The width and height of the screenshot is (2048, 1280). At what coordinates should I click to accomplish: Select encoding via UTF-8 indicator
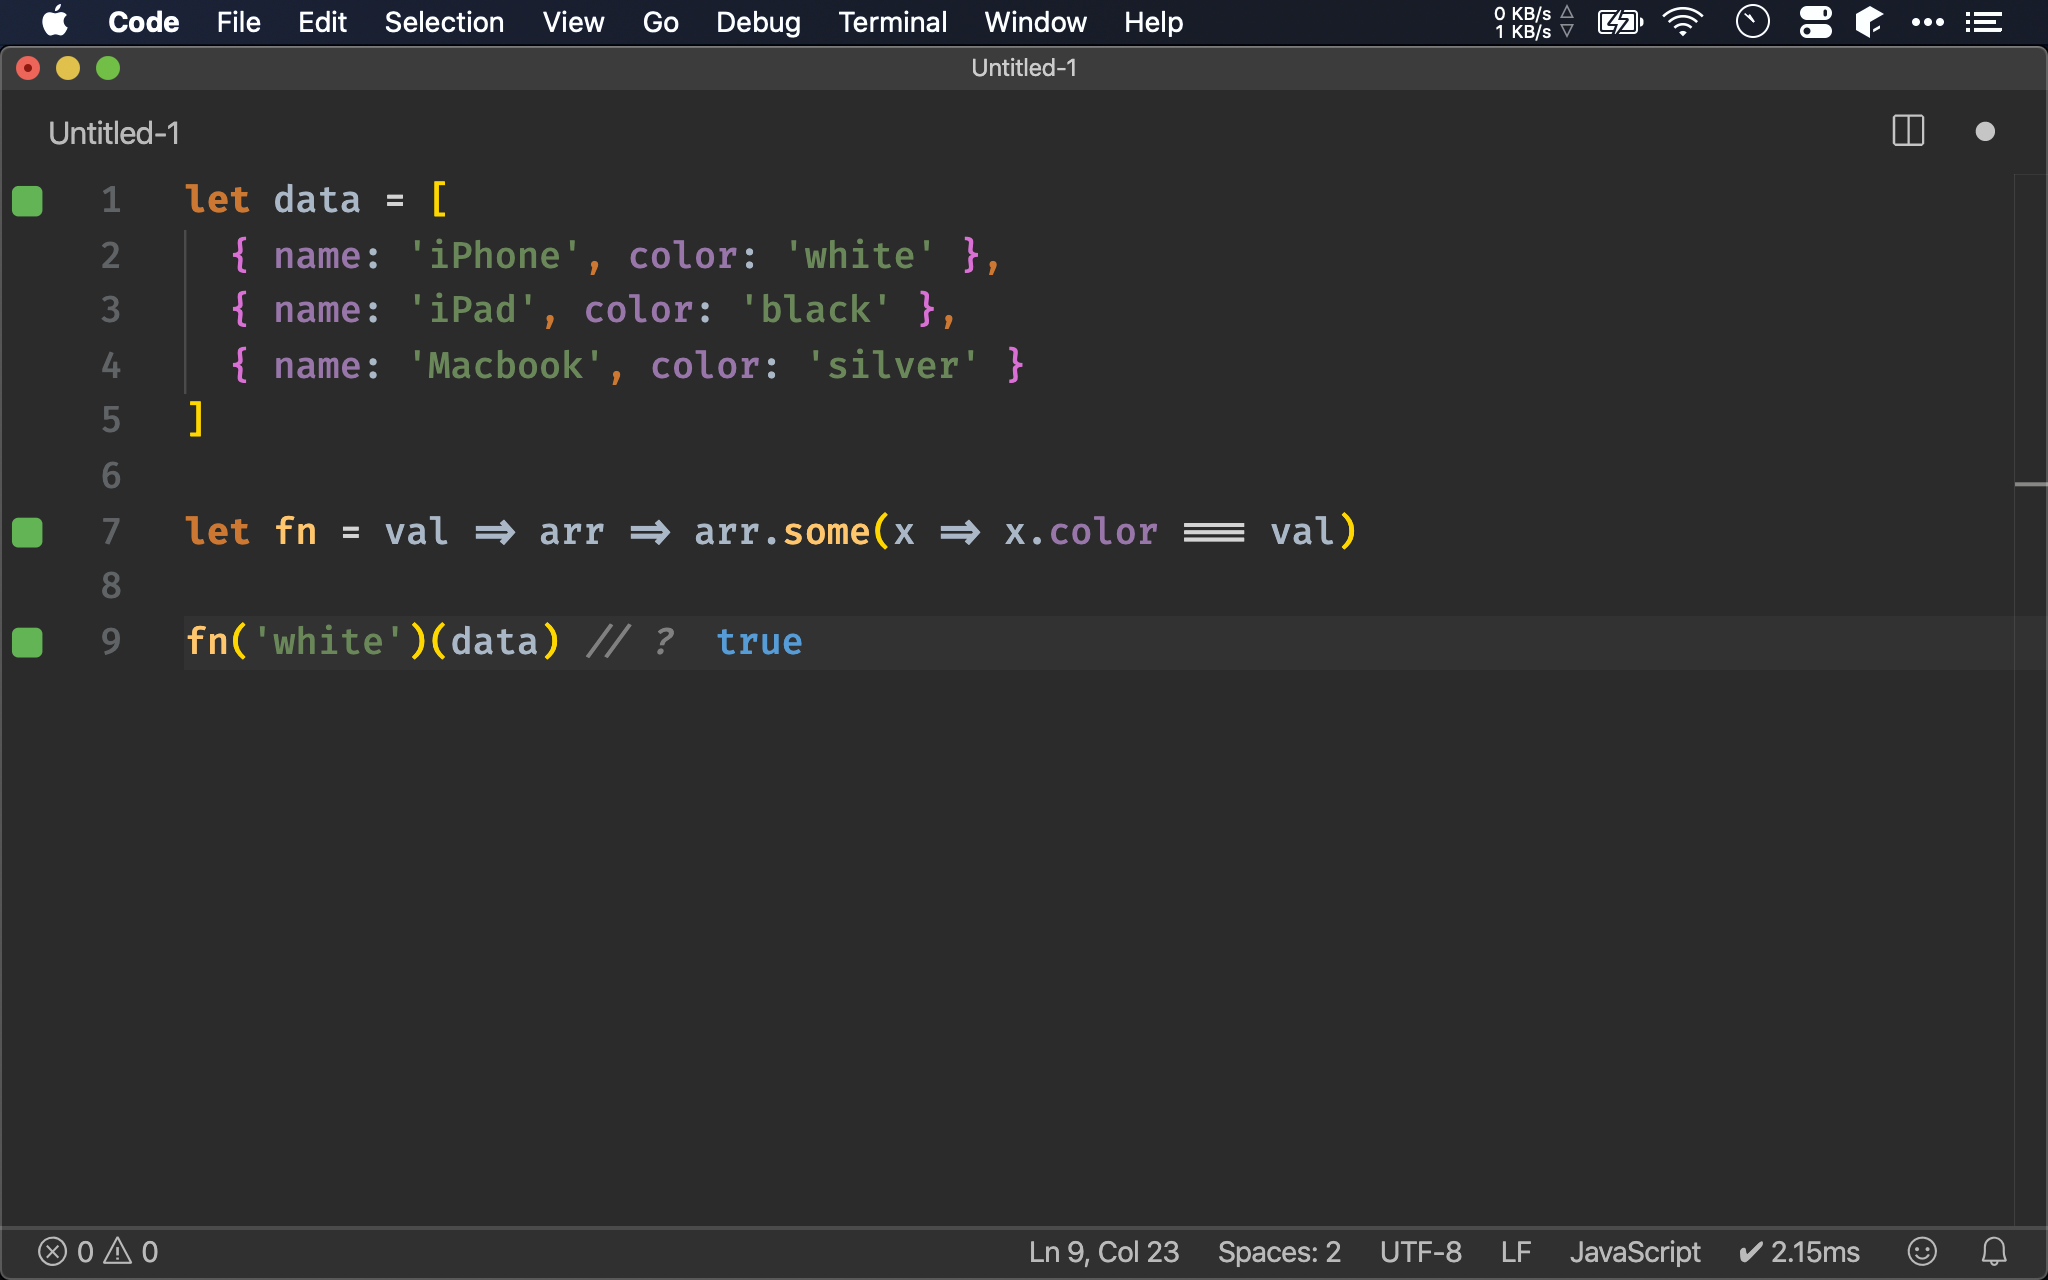click(x=1420, y=1251)
